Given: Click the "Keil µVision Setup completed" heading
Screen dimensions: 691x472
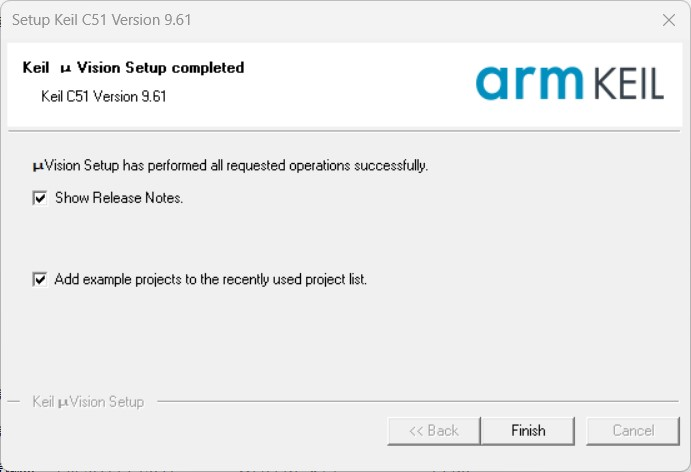Looking at the screenshot, I should [x=133, y=68].
